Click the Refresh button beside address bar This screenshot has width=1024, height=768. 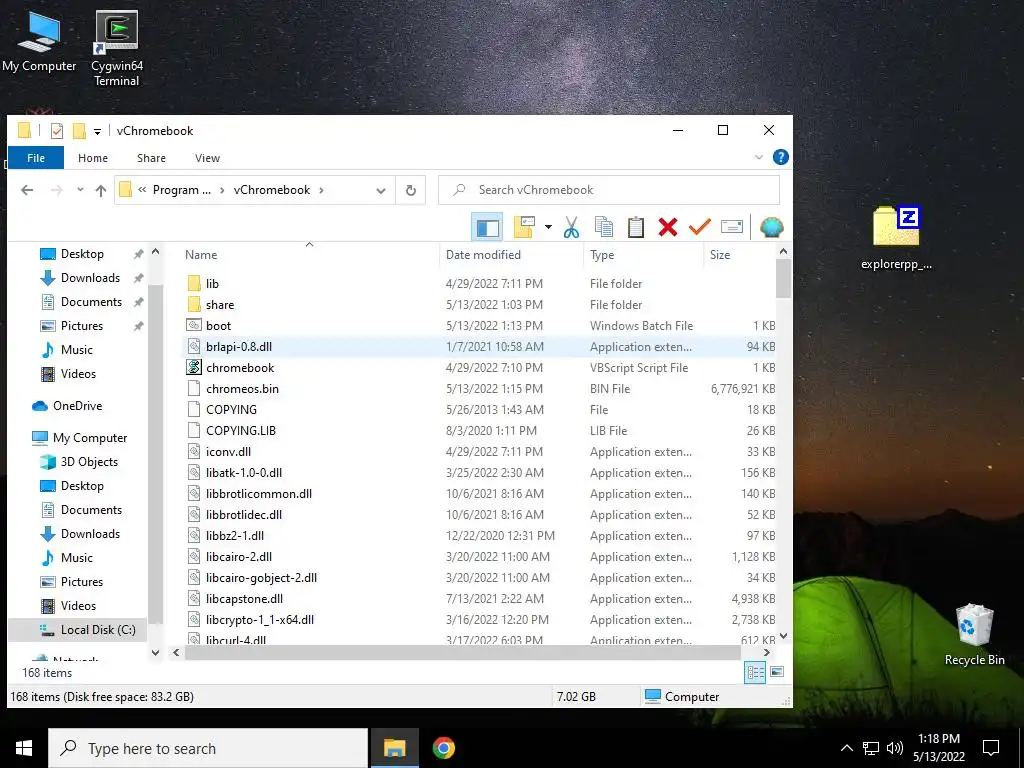click(x=411, y=190)
